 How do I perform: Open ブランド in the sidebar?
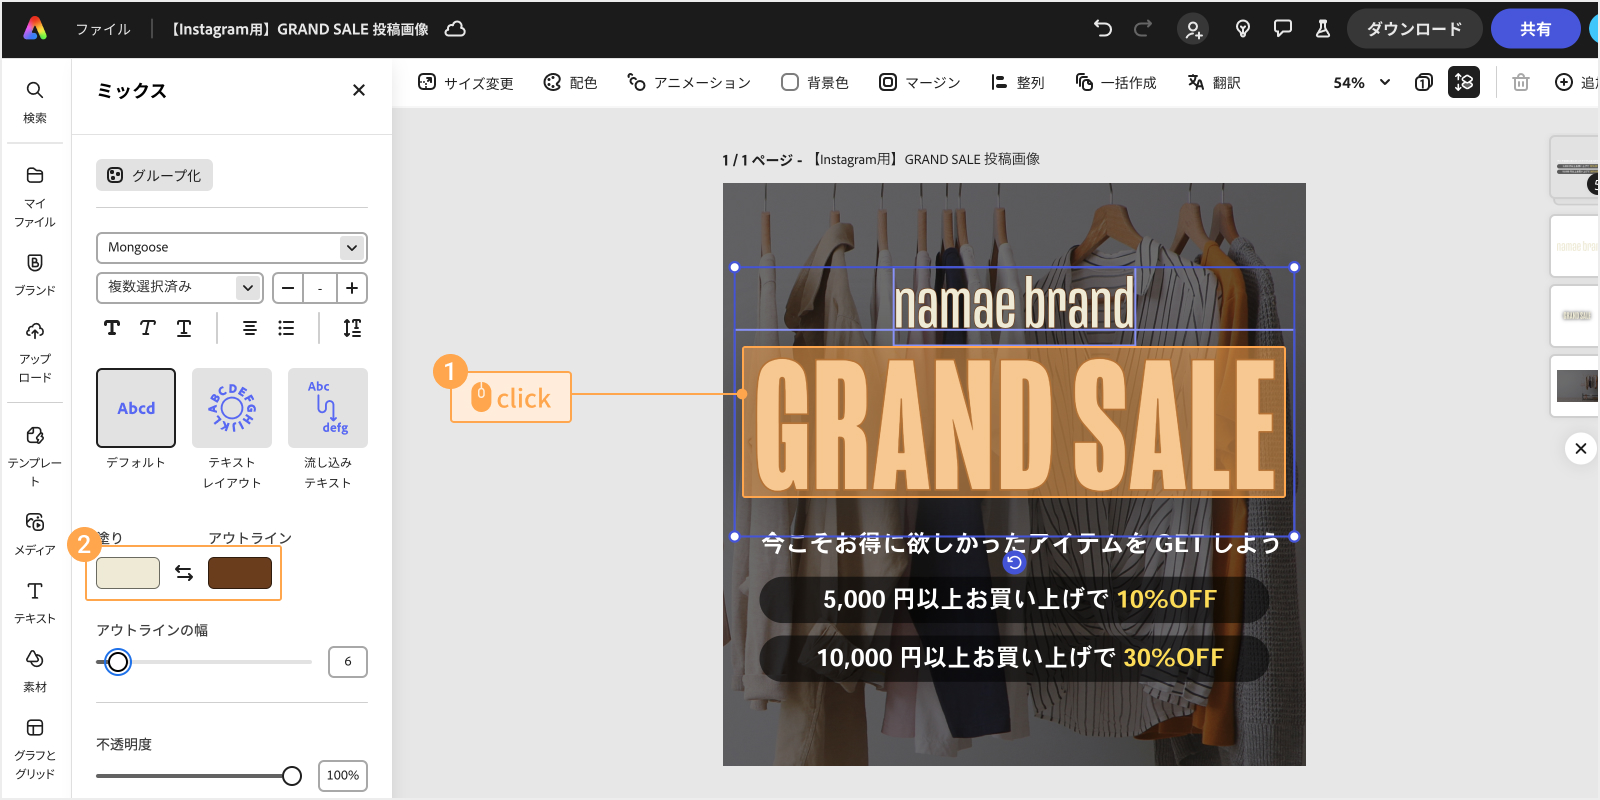35,275
